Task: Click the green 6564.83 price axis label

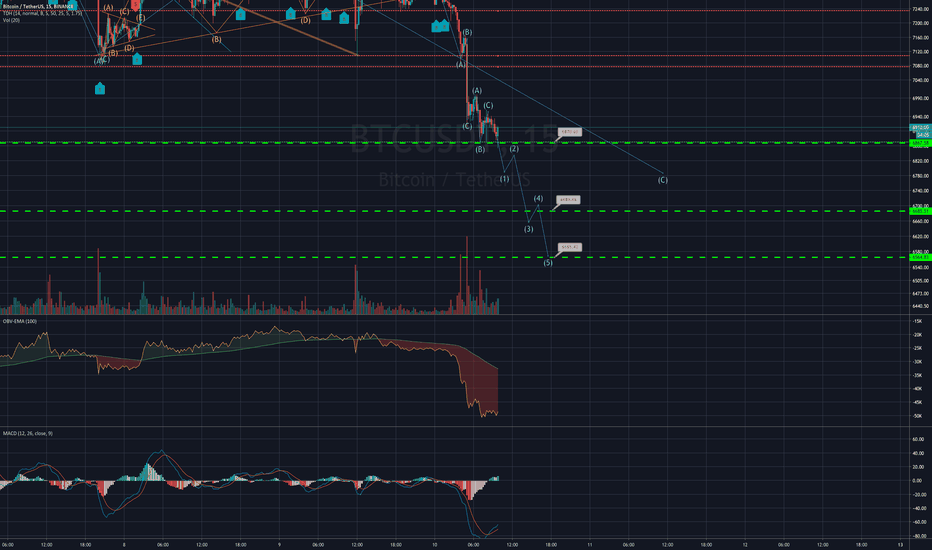Action: pyautogui.click(x=920, y=257)
